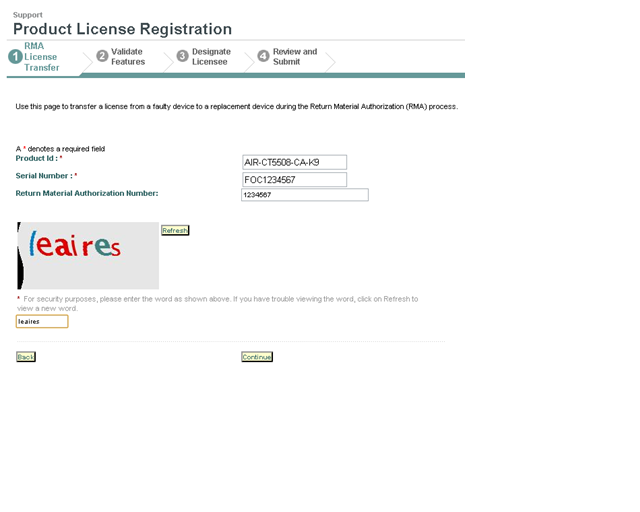Click the Product Id label

tap(39, 158)
